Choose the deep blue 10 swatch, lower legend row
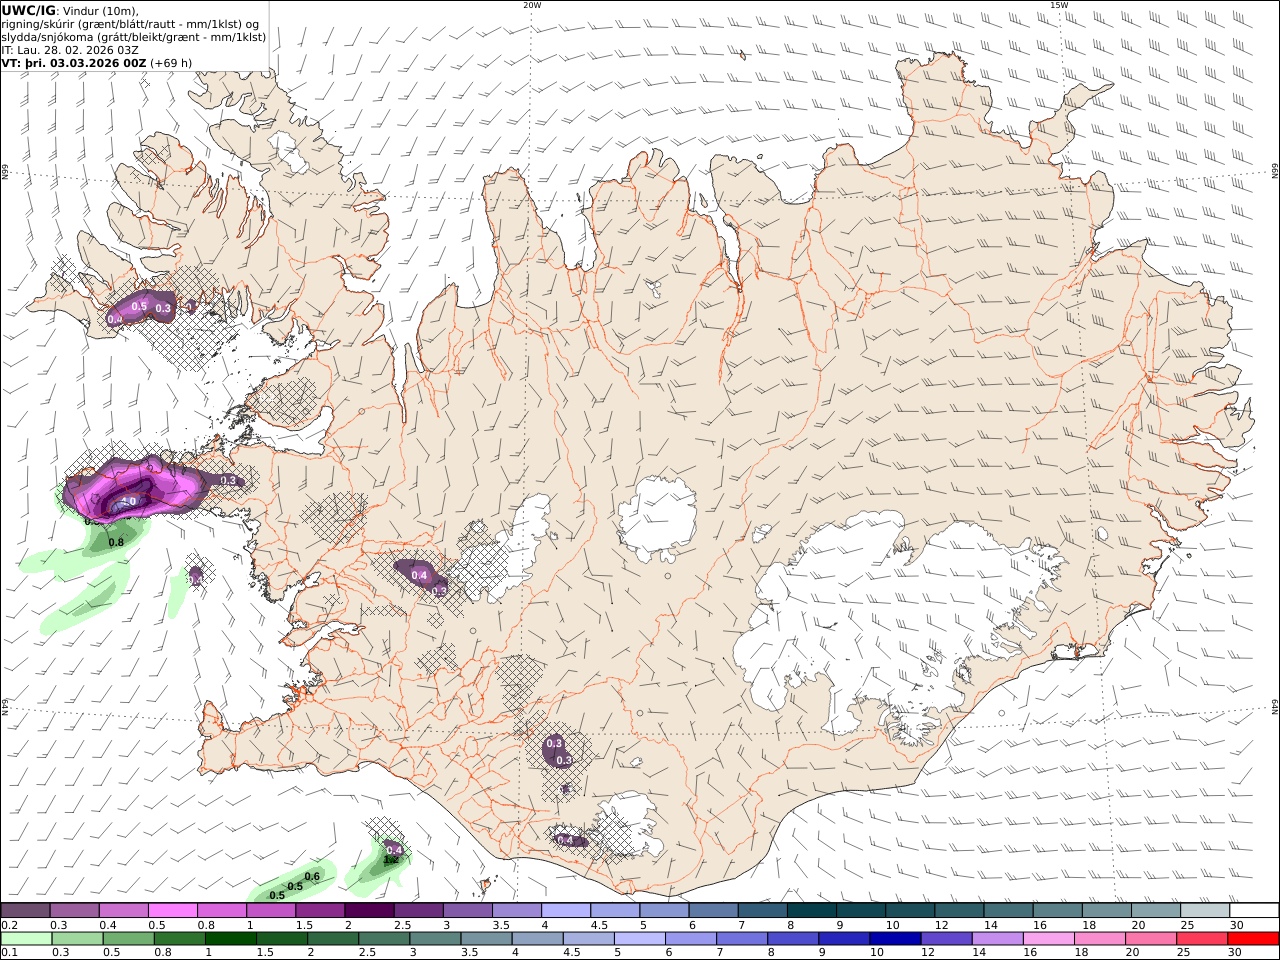Image resolution: width=1280 pixels, height=960 pixels. pos(894,939)
